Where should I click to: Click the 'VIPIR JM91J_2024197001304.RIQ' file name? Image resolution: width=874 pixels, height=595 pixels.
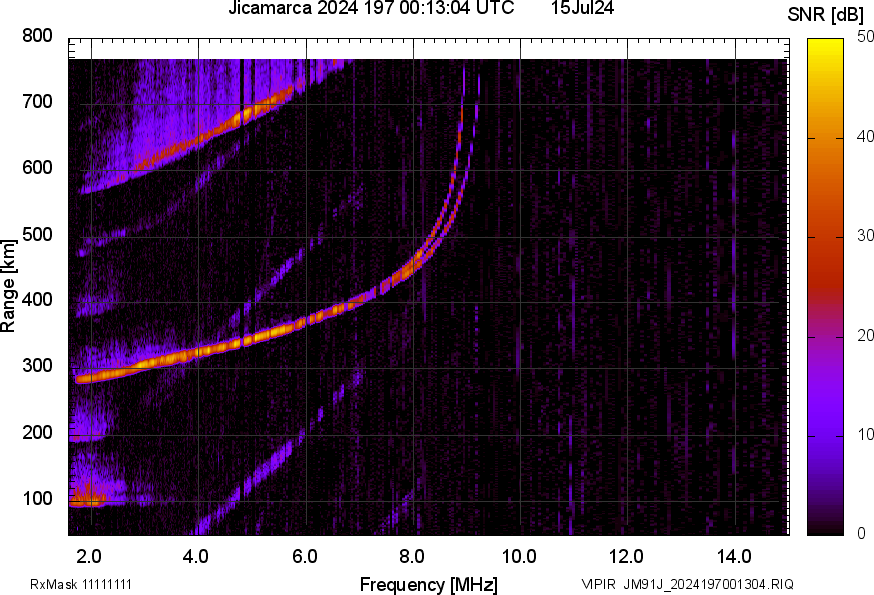click(x=687, y=584)
